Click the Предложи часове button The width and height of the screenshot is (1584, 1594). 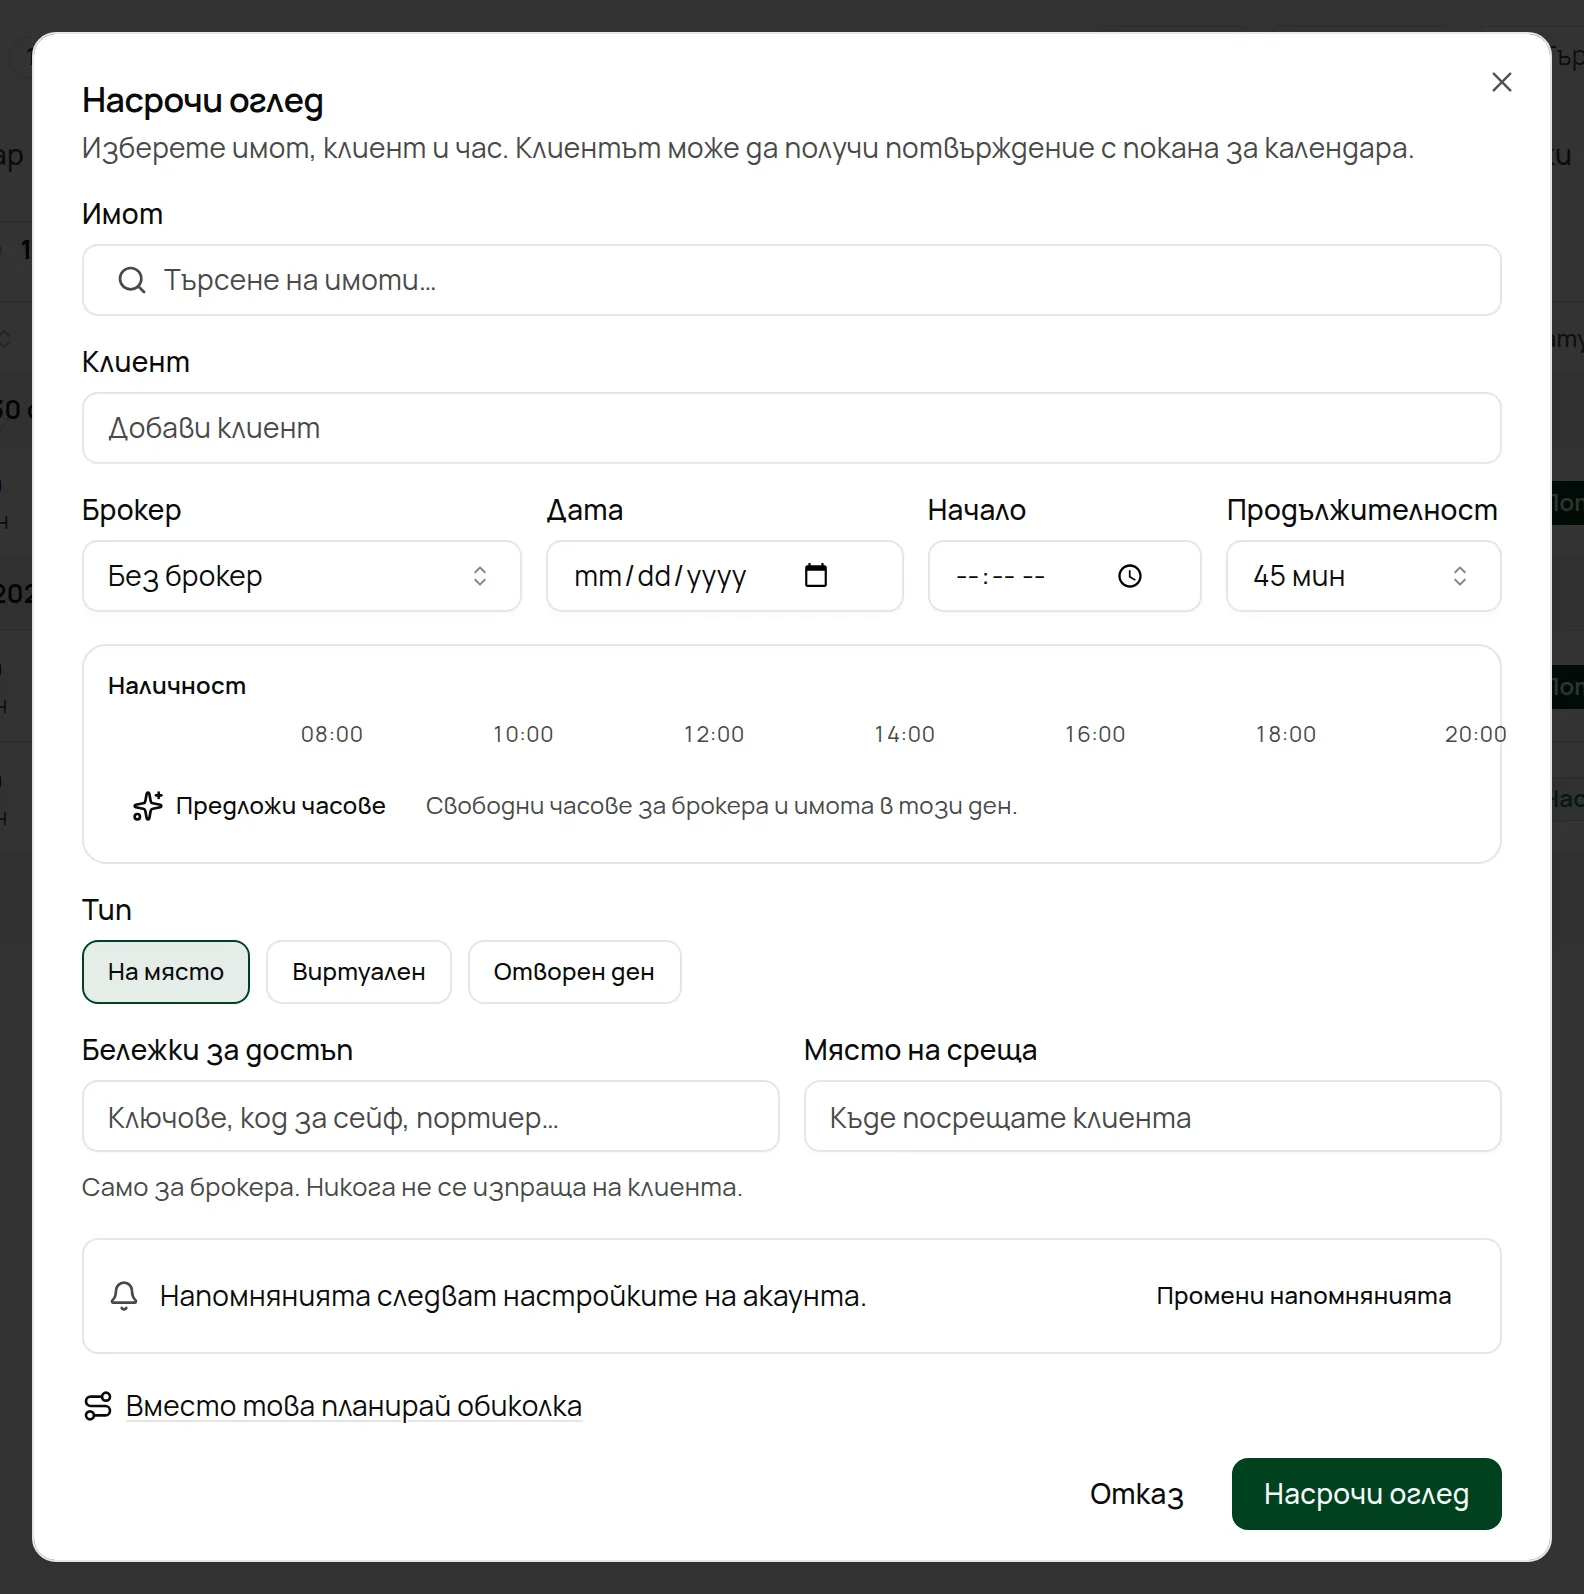260,806
